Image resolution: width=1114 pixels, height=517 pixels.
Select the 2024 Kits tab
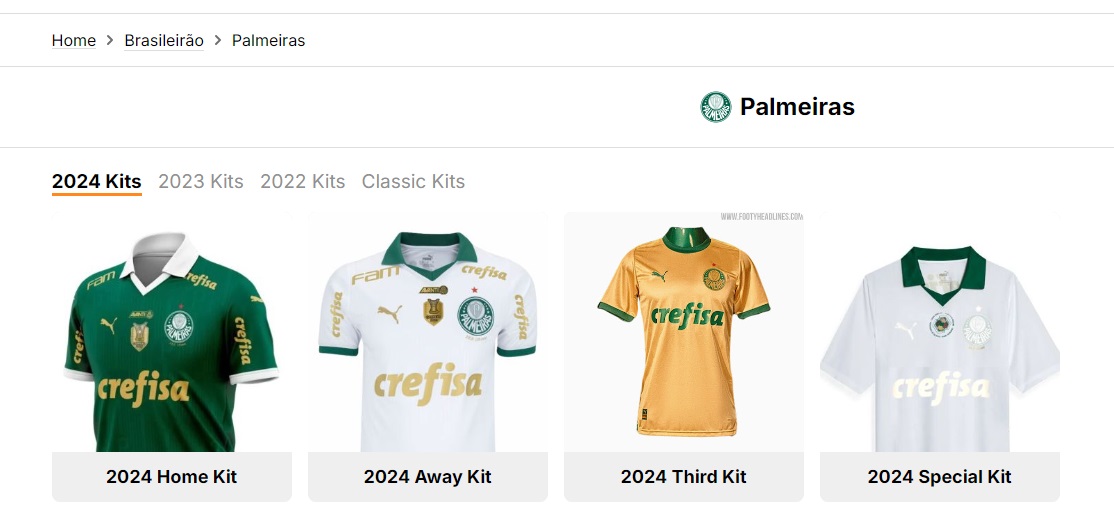pyautogui.click(x=97, y=182)
